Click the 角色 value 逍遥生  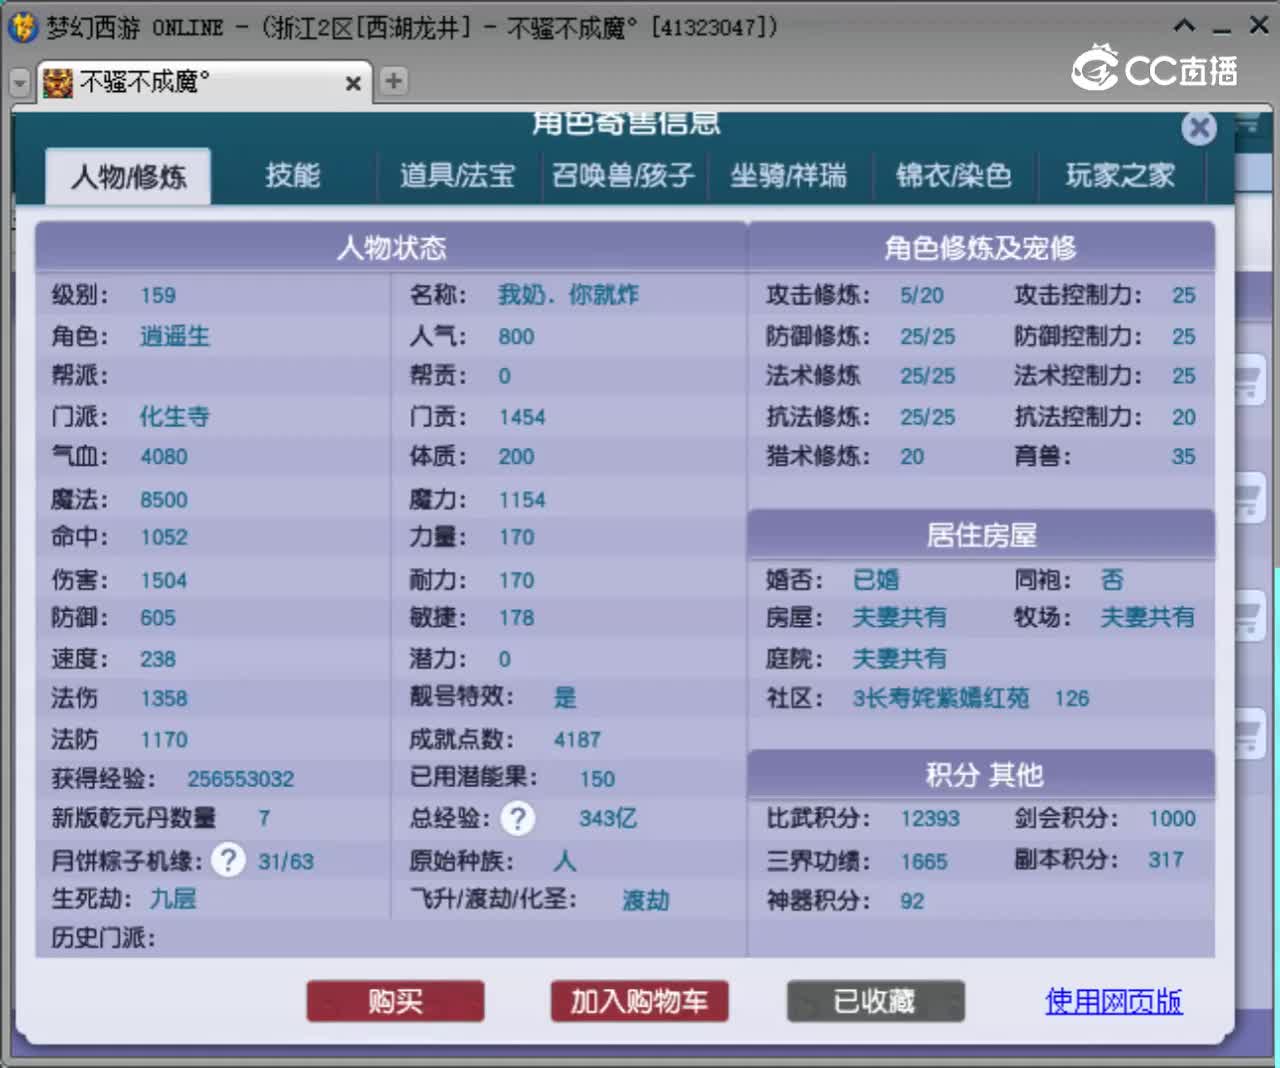coord(175,336)
